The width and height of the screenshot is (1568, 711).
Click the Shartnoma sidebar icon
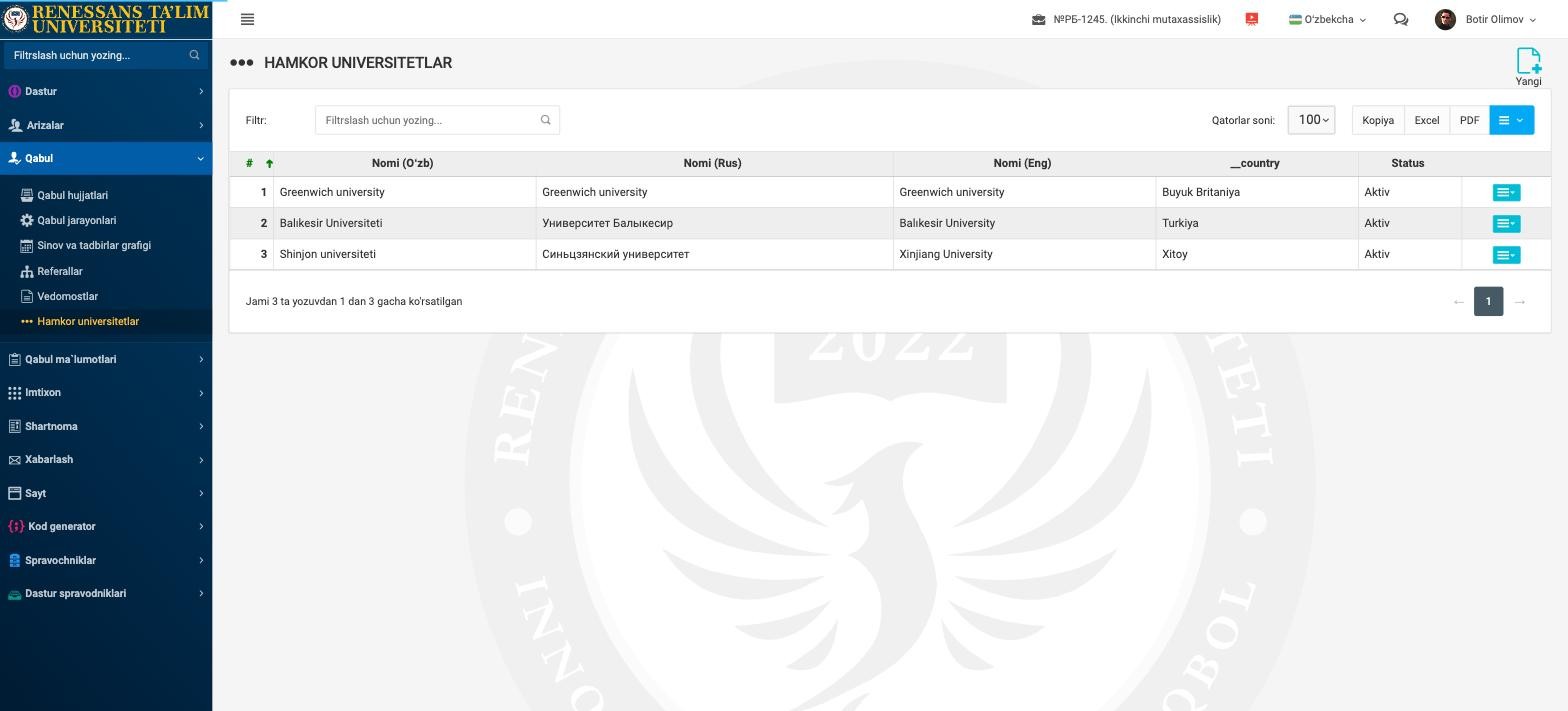pos(14,426)
